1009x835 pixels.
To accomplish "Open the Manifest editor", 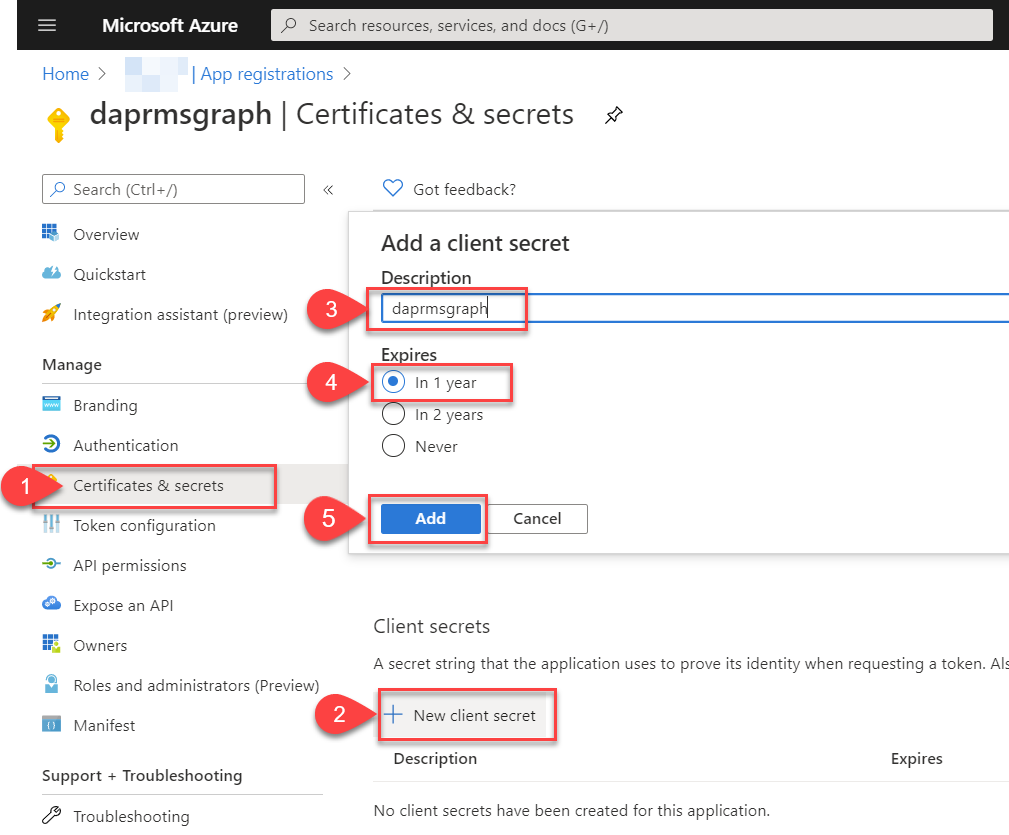I will (104, 726).
